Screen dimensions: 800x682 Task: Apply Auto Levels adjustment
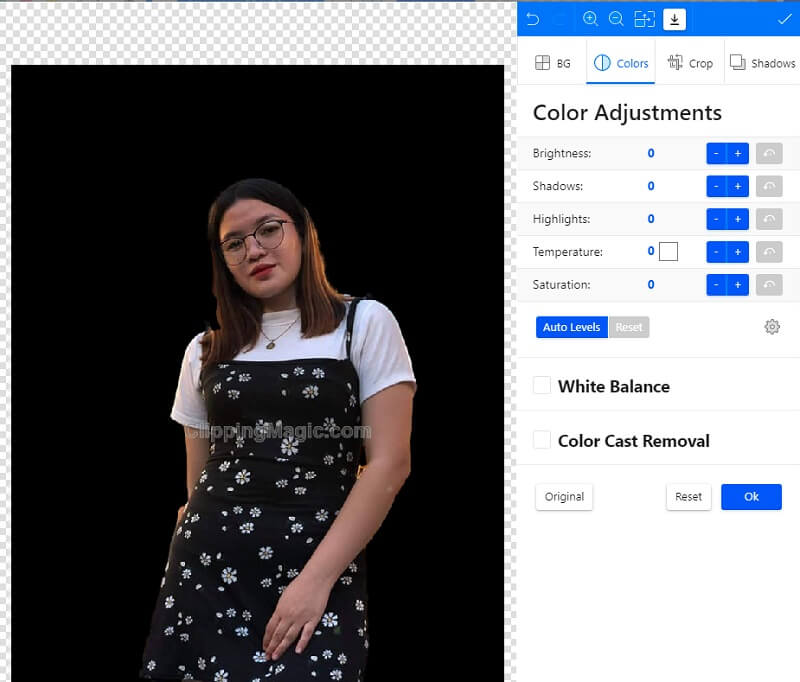click(x=571, y=326)
